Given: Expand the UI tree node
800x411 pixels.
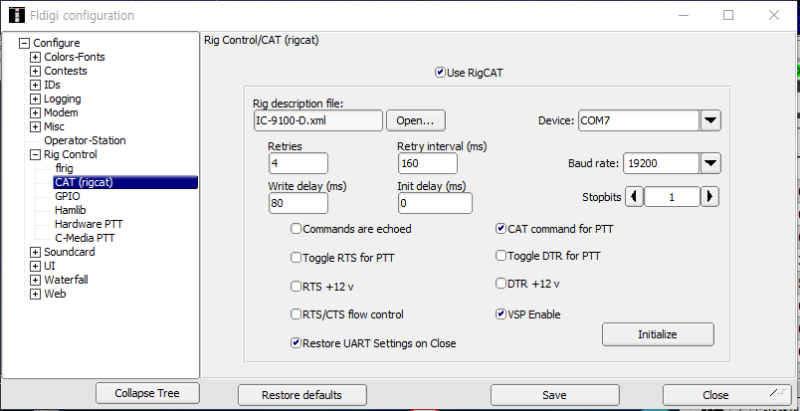Looking at the screenshot, I should [x=35, y=266].
